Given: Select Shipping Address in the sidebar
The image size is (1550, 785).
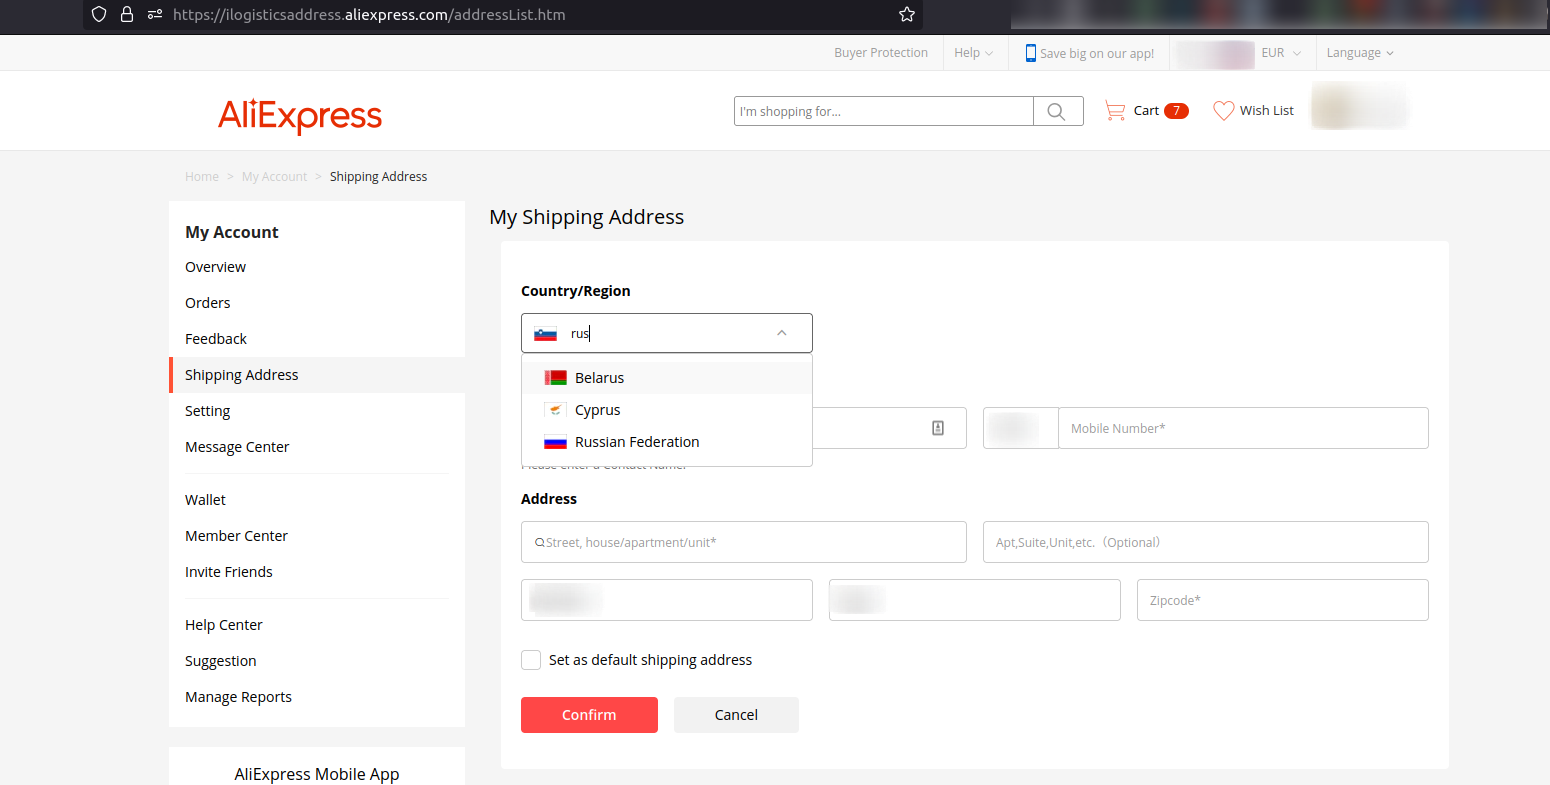Looking at the screenshot, I should click(317, 375).
